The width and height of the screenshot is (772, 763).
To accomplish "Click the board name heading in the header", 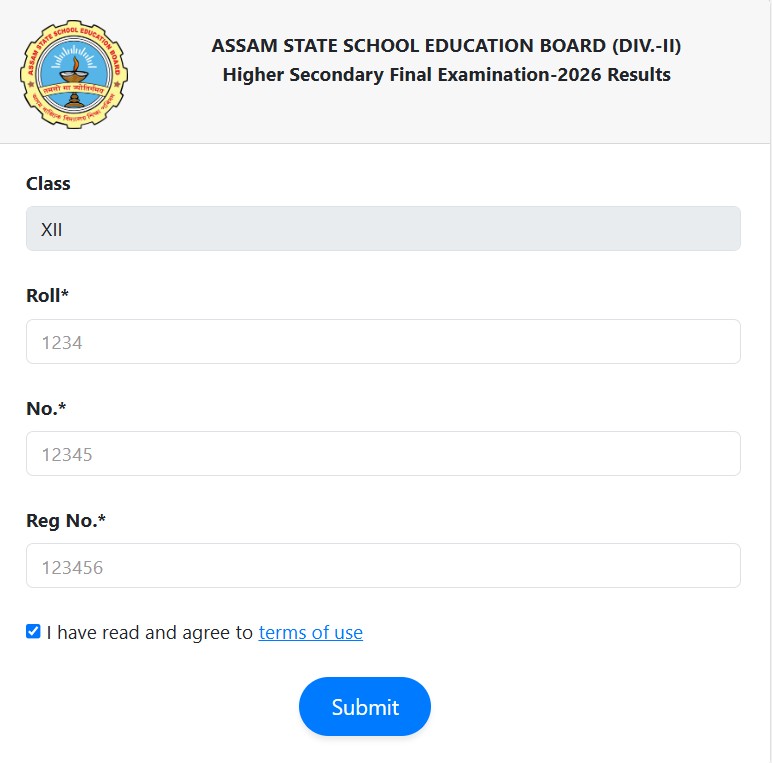I will click(446, 46).
